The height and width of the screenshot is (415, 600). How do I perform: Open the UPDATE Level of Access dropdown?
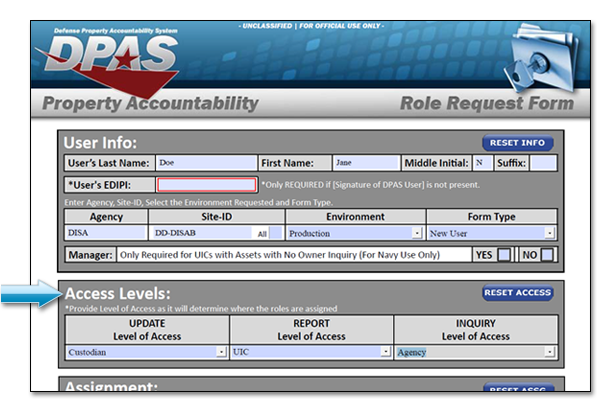pos(147,352)
